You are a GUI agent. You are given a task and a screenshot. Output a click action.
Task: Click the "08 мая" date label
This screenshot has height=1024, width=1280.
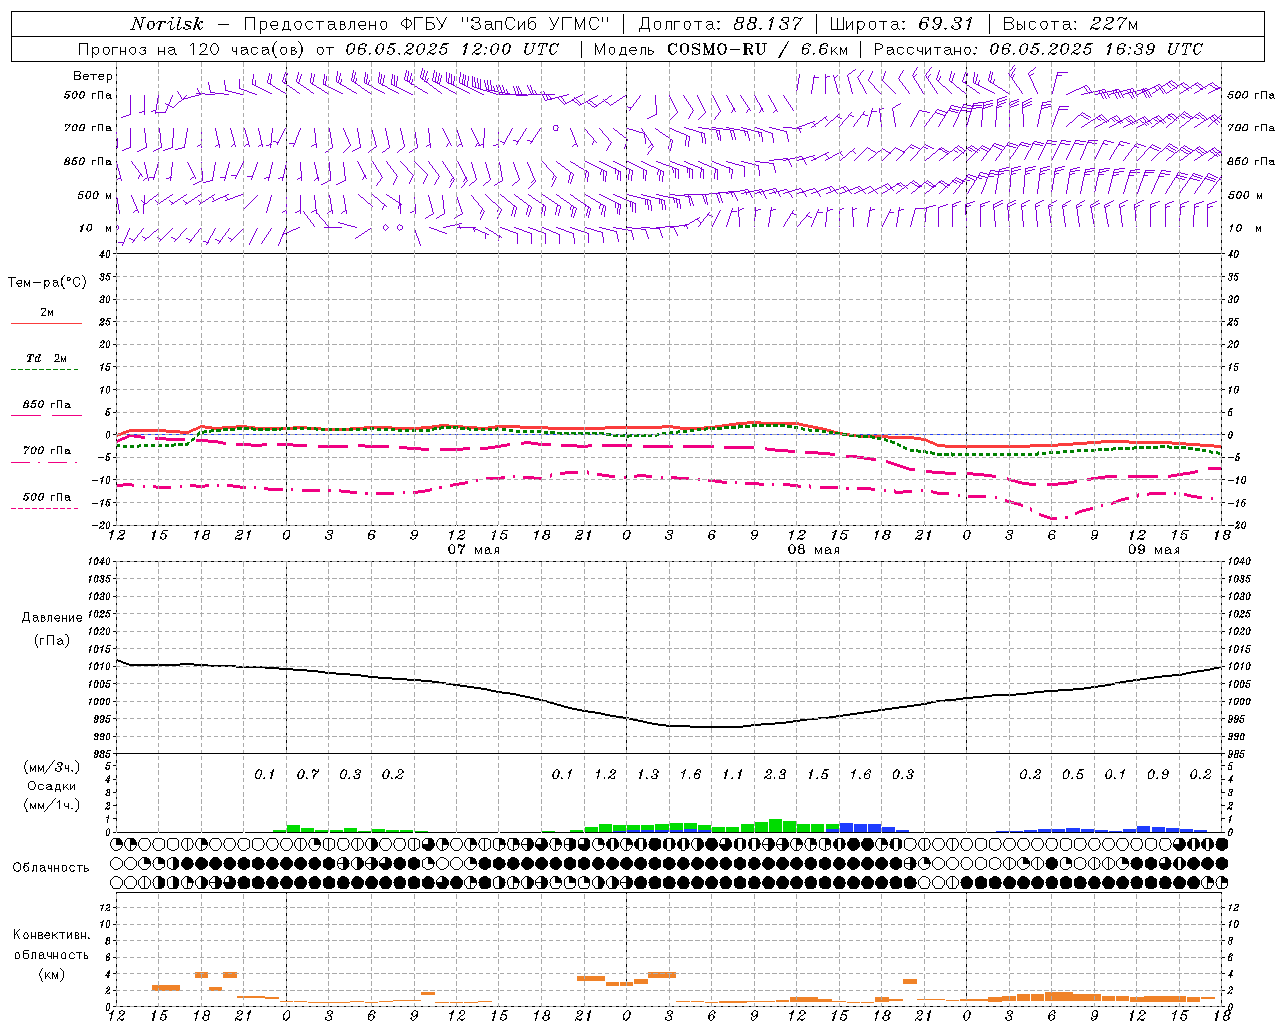(x=814, y=550)
